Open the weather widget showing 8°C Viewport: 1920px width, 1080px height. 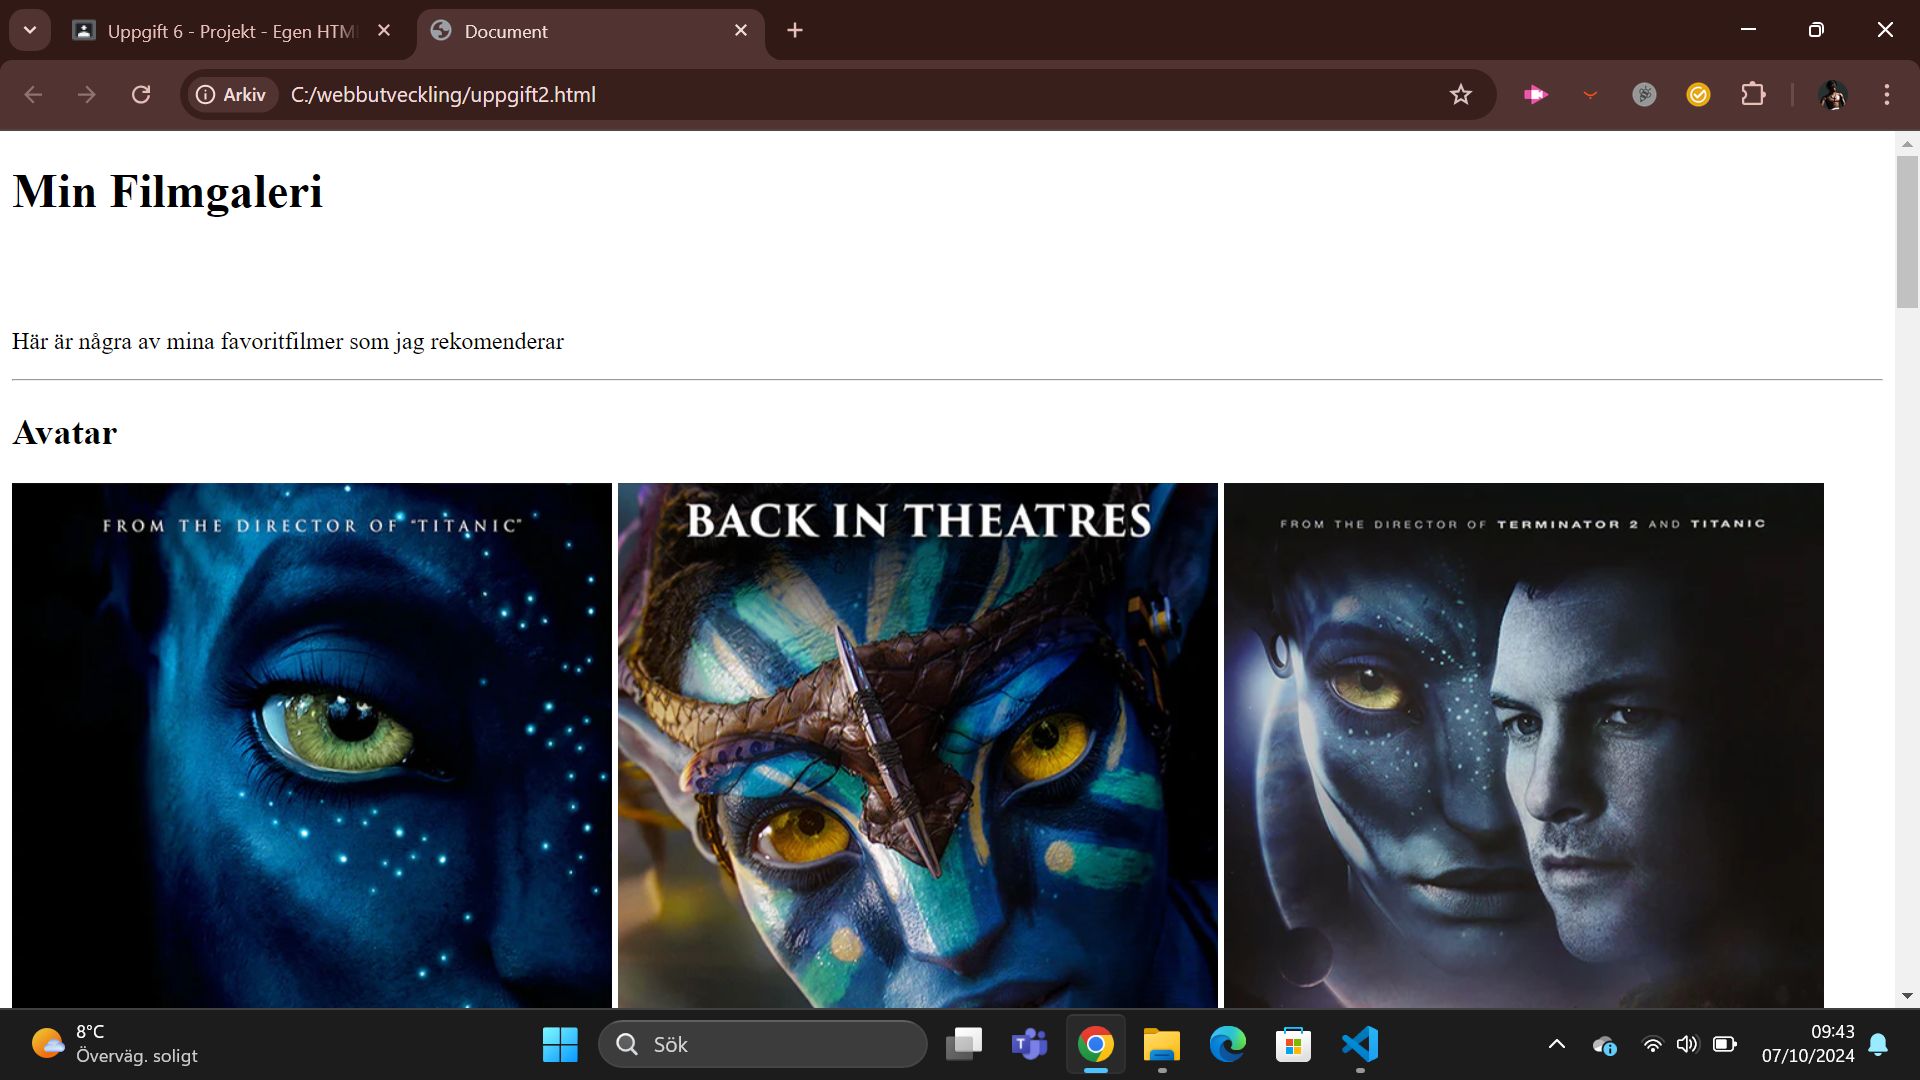[115, 1044]
